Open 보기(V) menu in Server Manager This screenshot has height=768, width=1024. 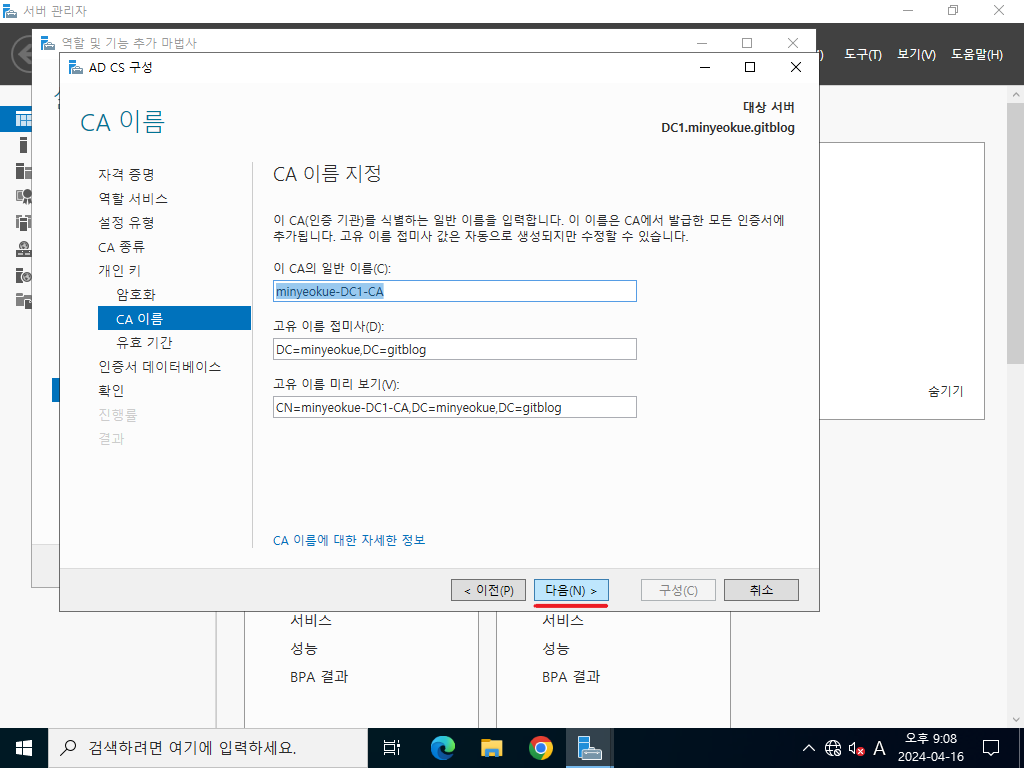(916, 54)
